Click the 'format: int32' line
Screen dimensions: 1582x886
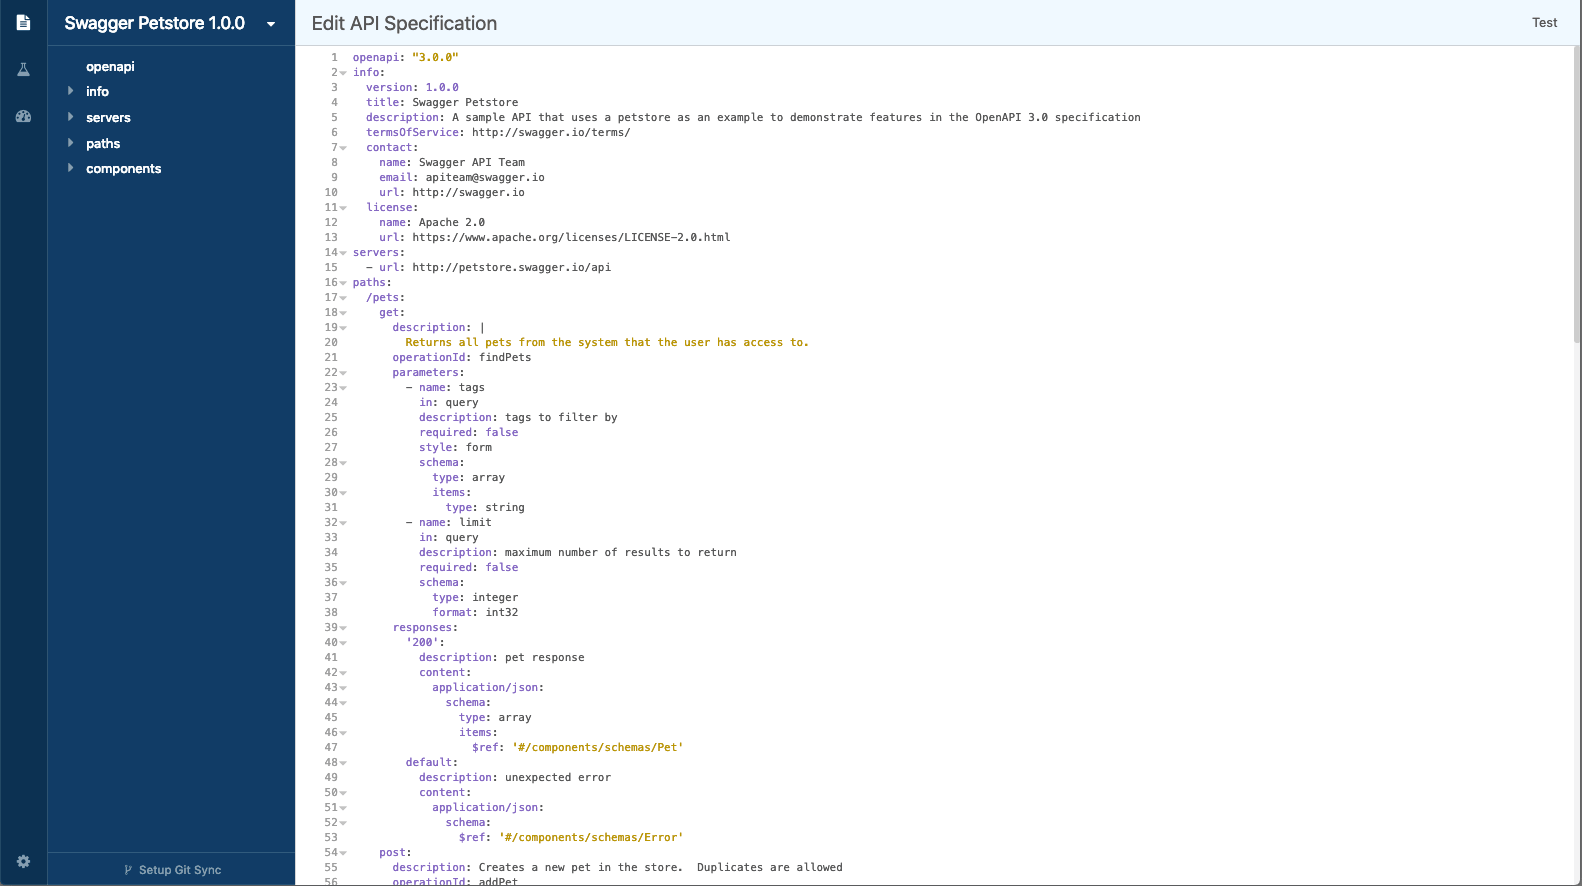[x=475, y=612]
